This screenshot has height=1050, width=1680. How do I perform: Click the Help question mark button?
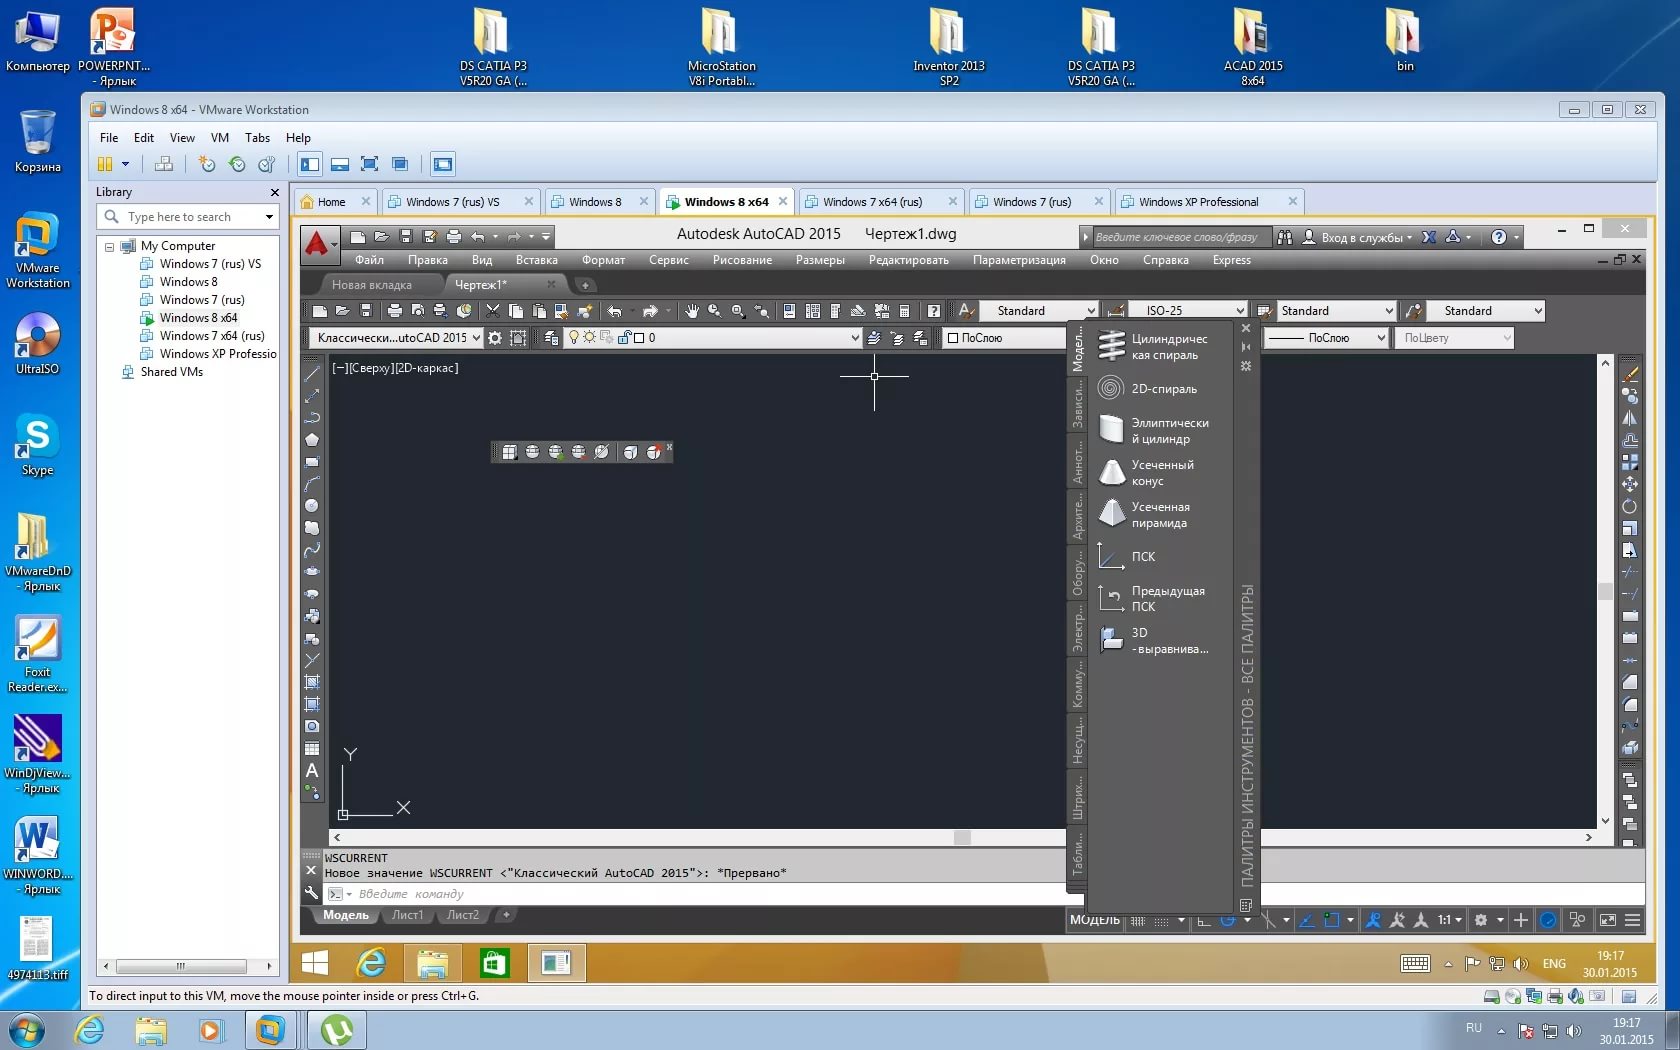coord(933,310)
